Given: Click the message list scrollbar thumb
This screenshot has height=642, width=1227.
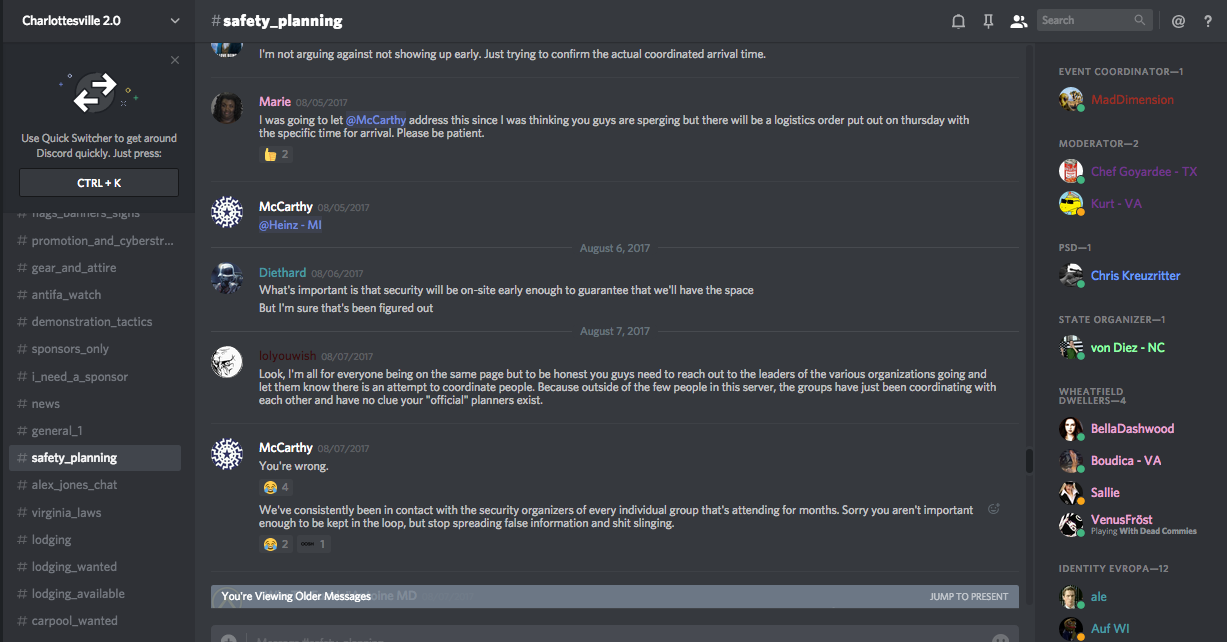Looking at the screenshot, I should coord(1029,461).
